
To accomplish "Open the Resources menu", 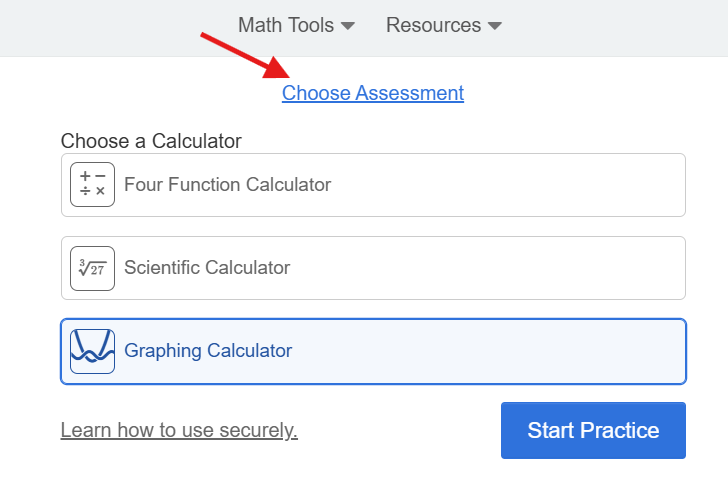I will pyautogui.click(x=444, y=25).
